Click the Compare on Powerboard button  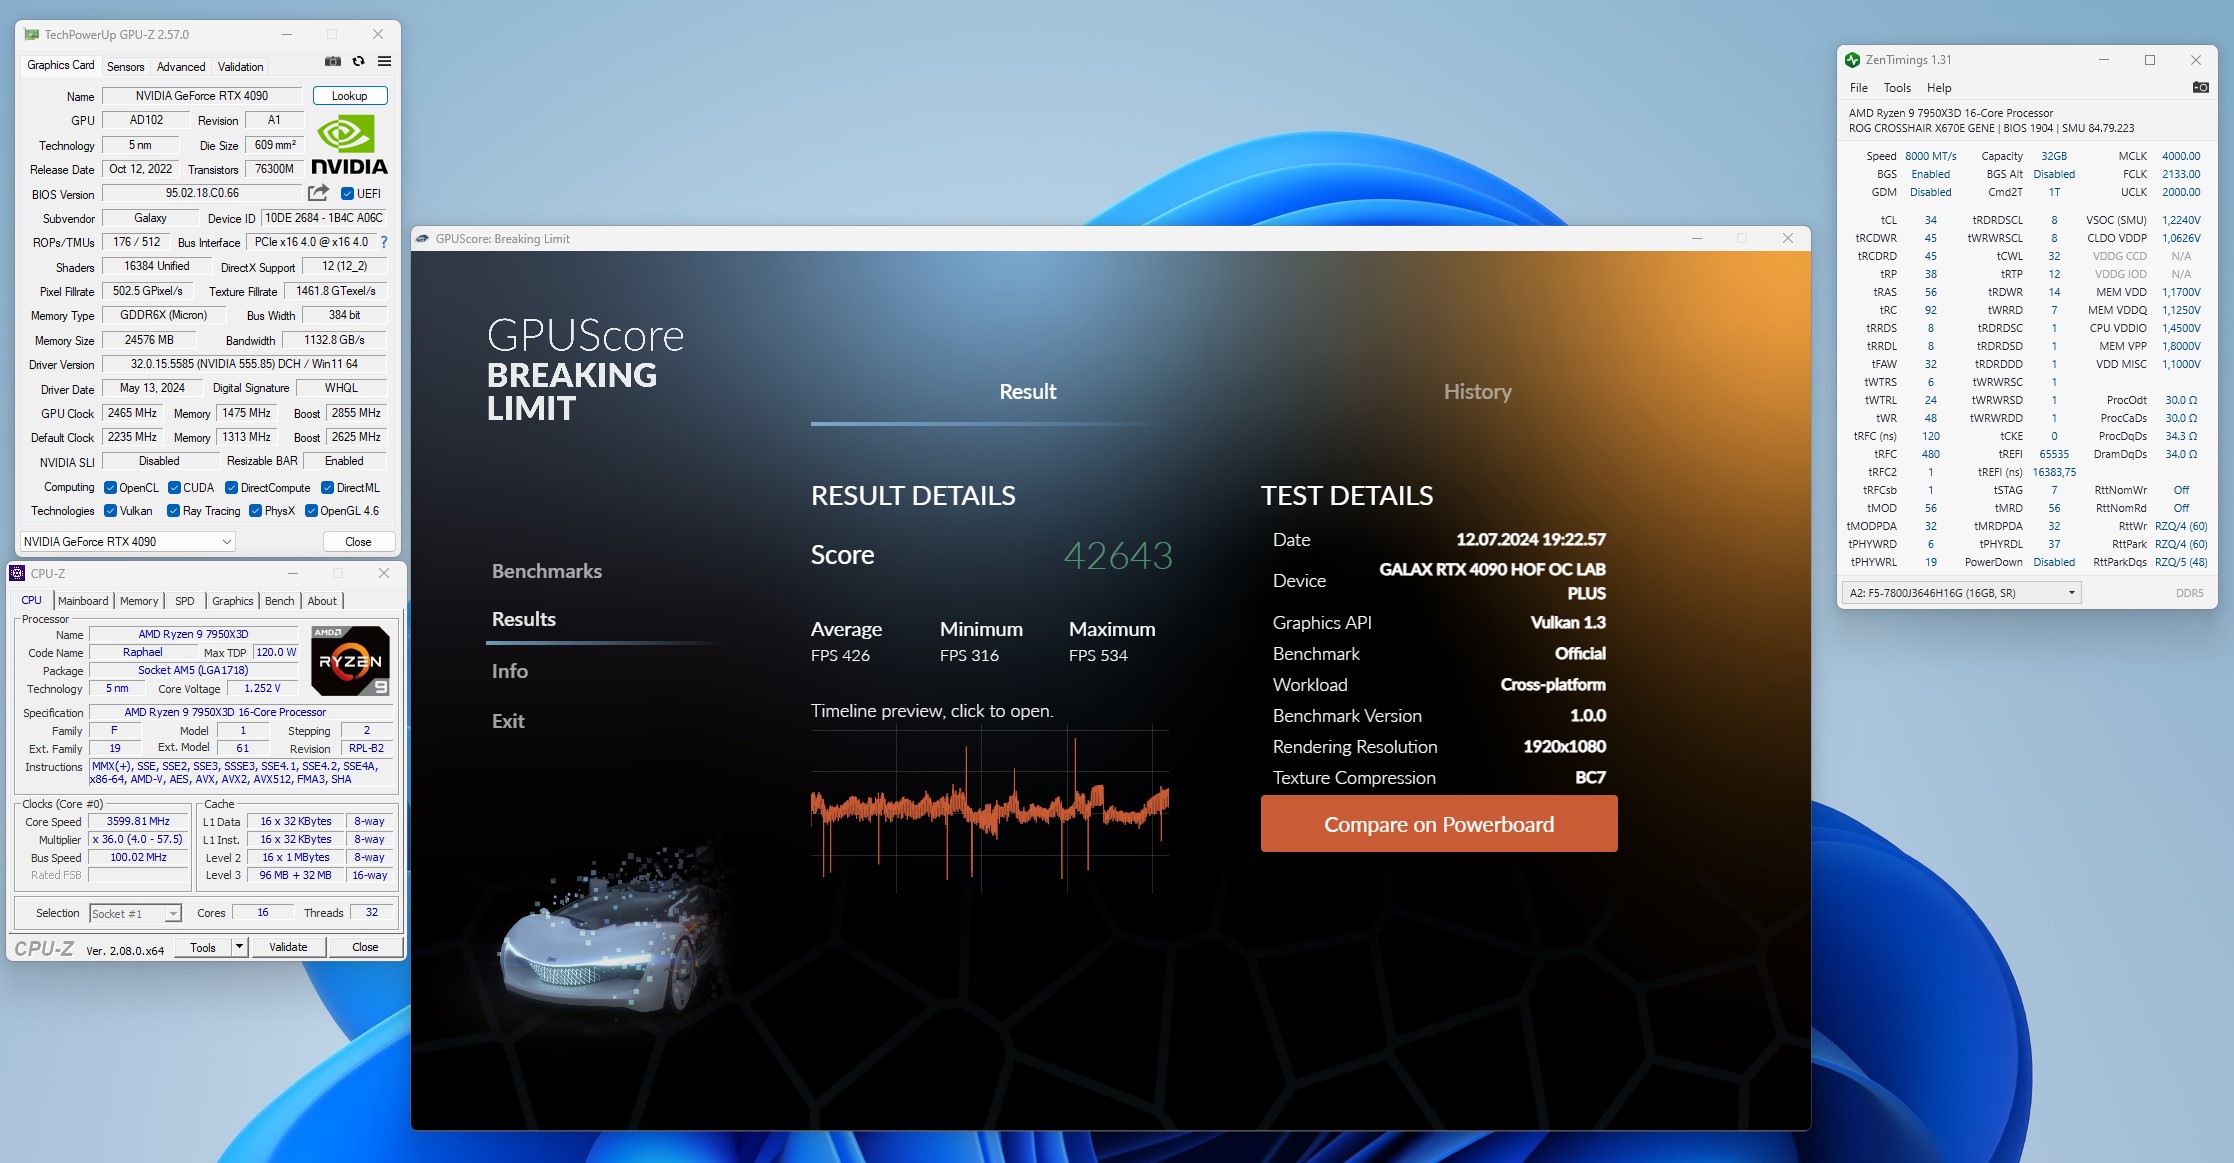1438,824
